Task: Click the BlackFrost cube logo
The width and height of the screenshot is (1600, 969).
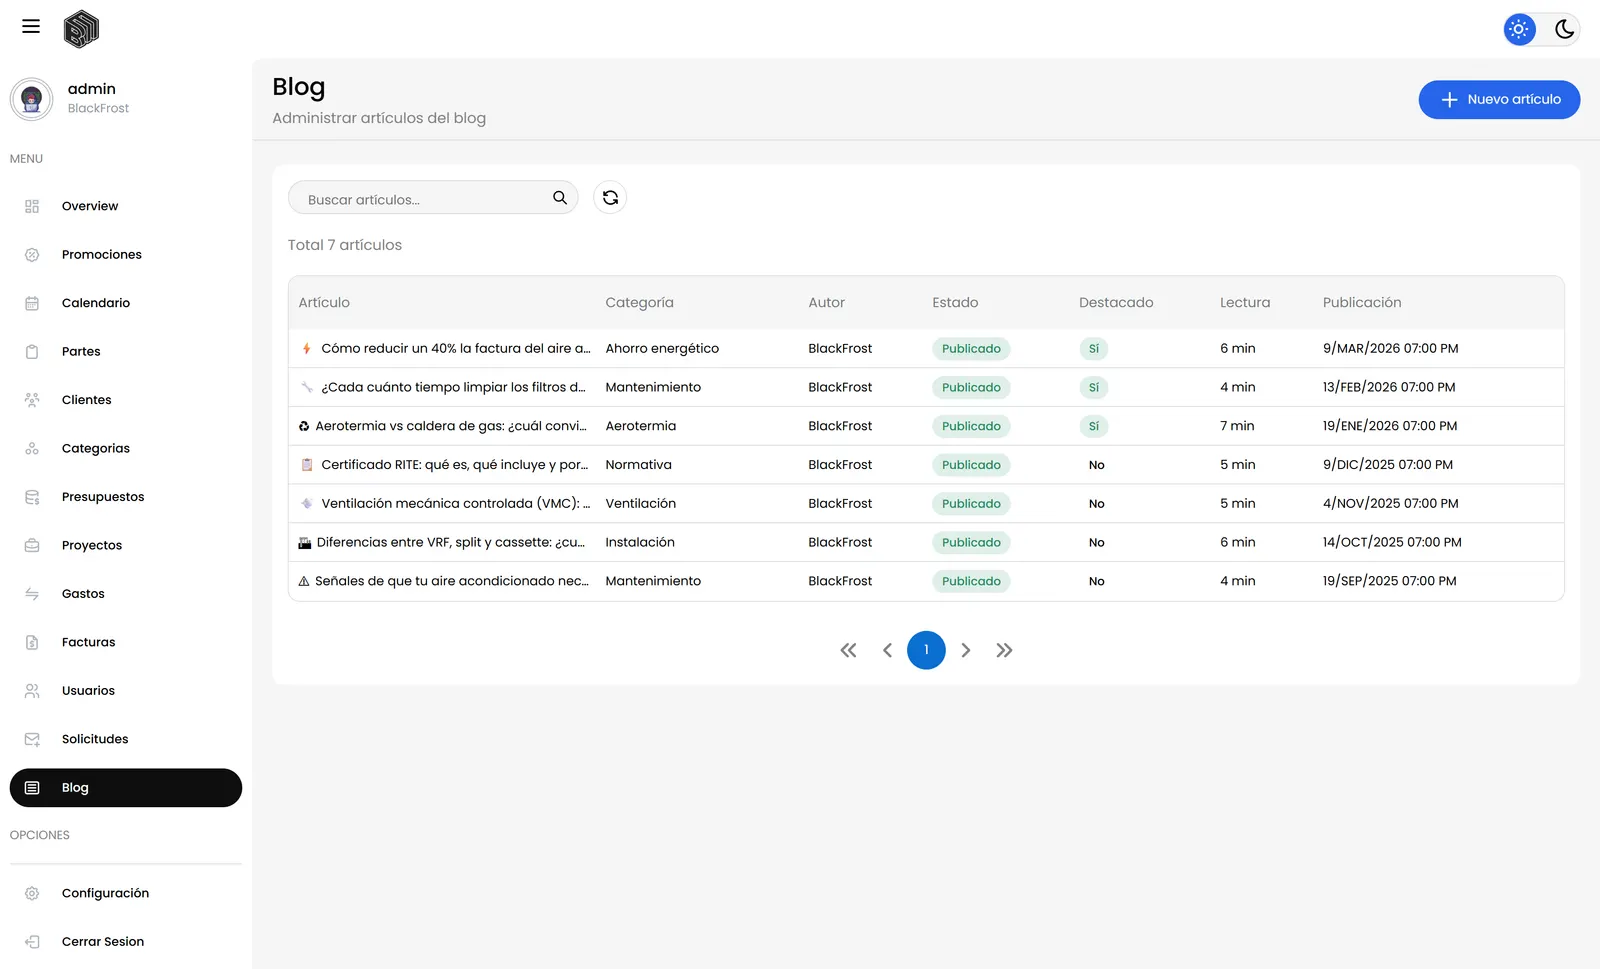Action: pos(81,29)
